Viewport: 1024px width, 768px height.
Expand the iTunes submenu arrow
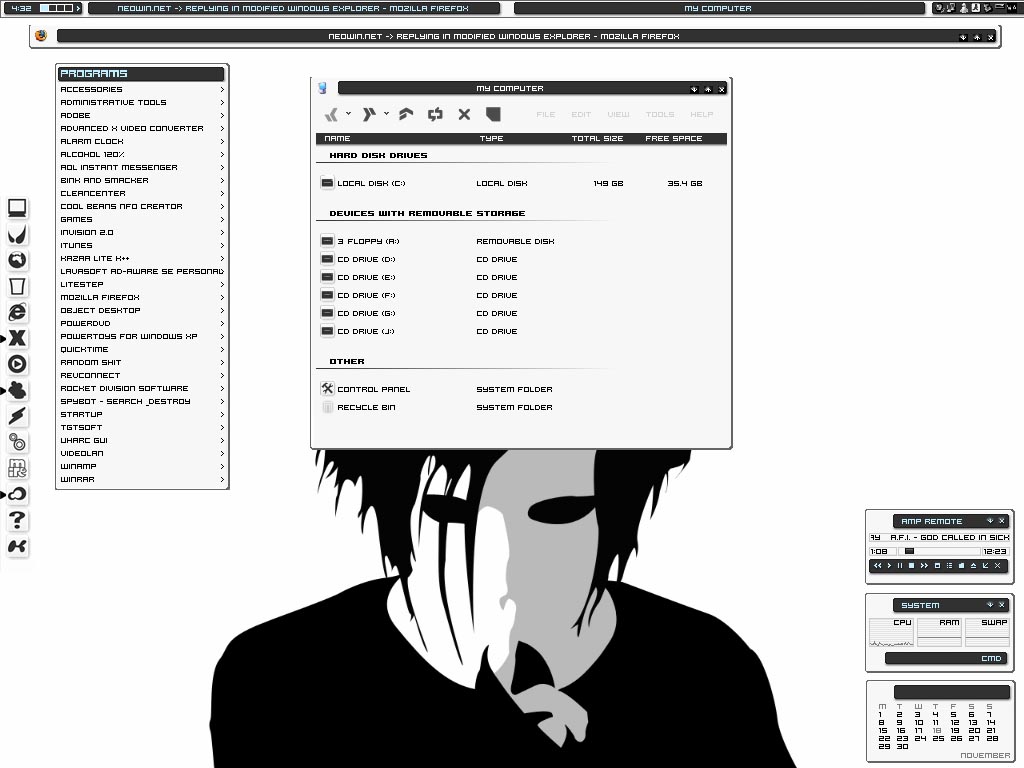point(222,246)
